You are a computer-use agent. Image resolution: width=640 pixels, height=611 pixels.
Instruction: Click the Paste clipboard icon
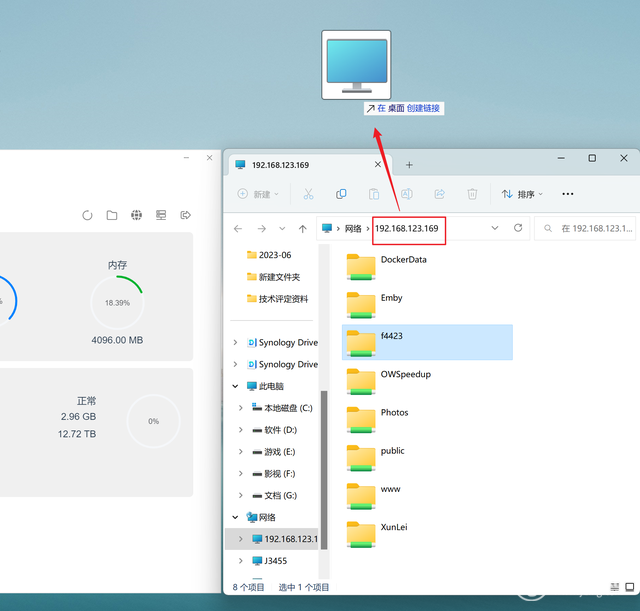click(x=374, y=194)
